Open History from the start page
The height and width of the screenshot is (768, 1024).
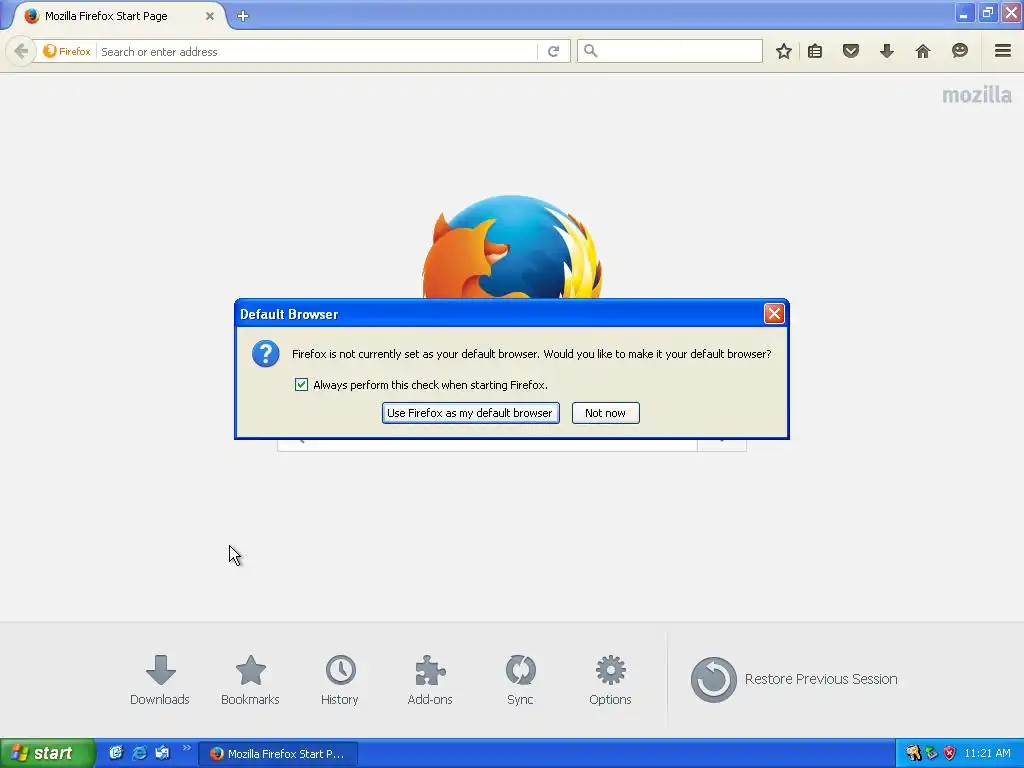tap(340, 680)
